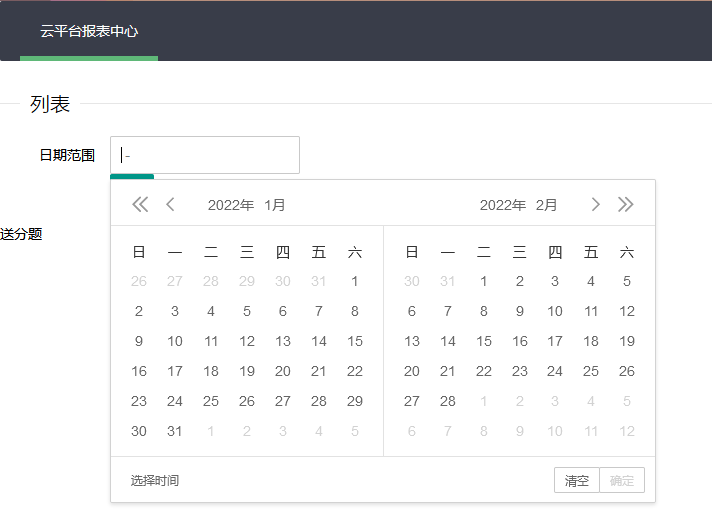Advance to next month using right chevron
Viewport: 712px width, 532px height.
point(596,205)
